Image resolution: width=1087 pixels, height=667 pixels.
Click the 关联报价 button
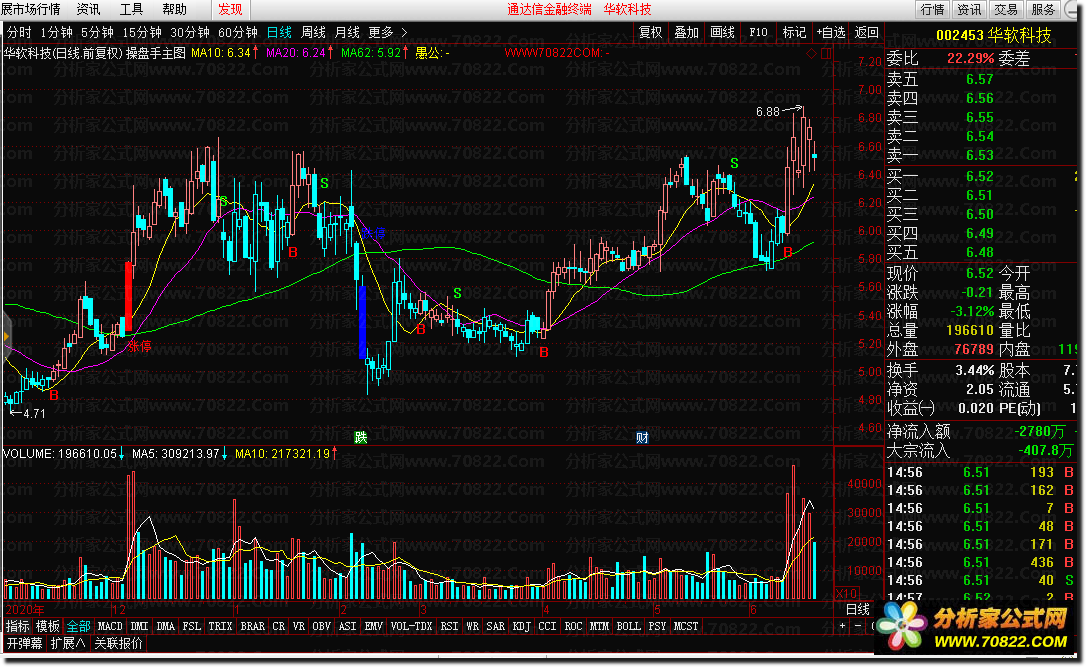pyautogui.click(x=119, y=643)
